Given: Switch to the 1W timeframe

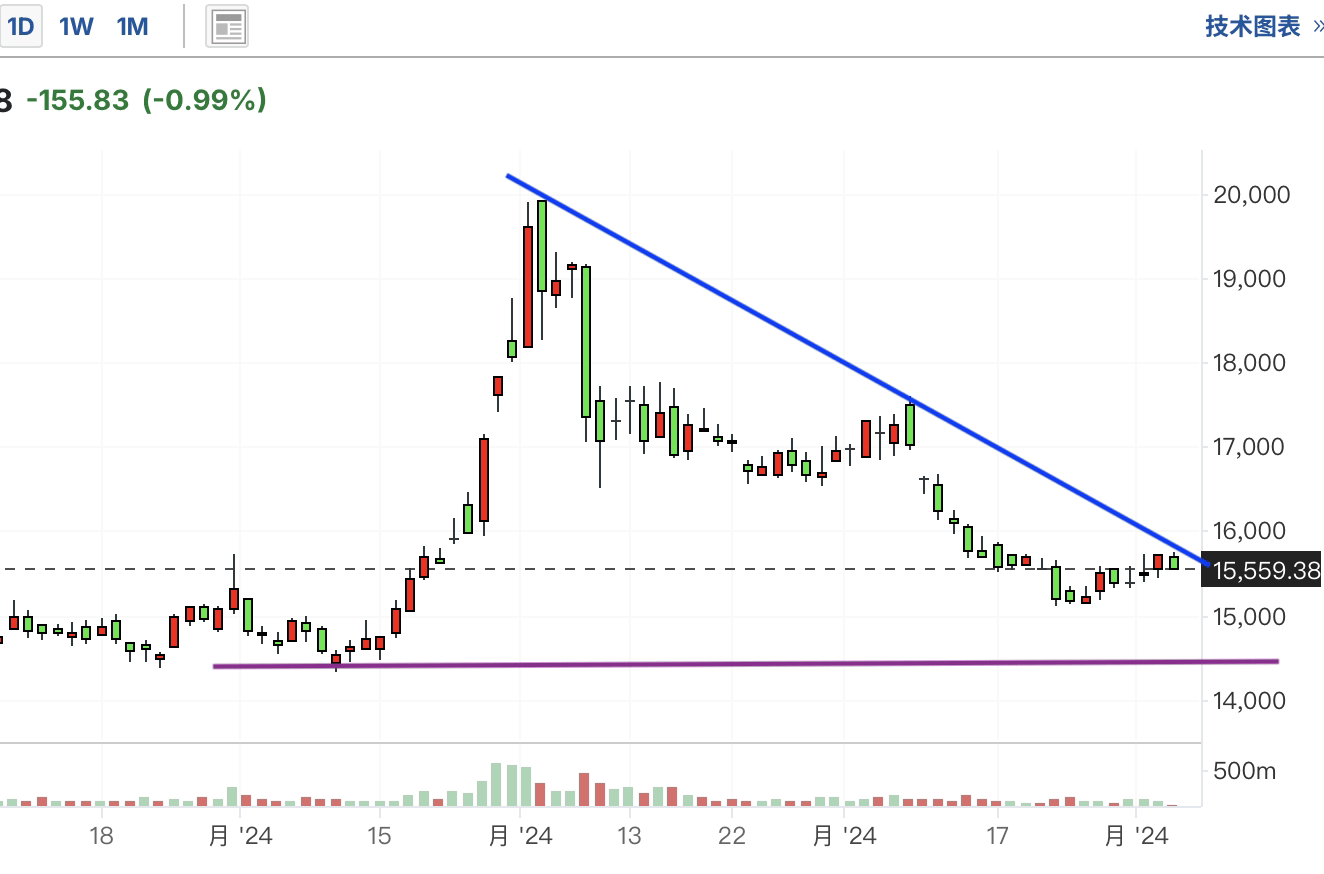Looking at the screenshot, I should (76, 27).
